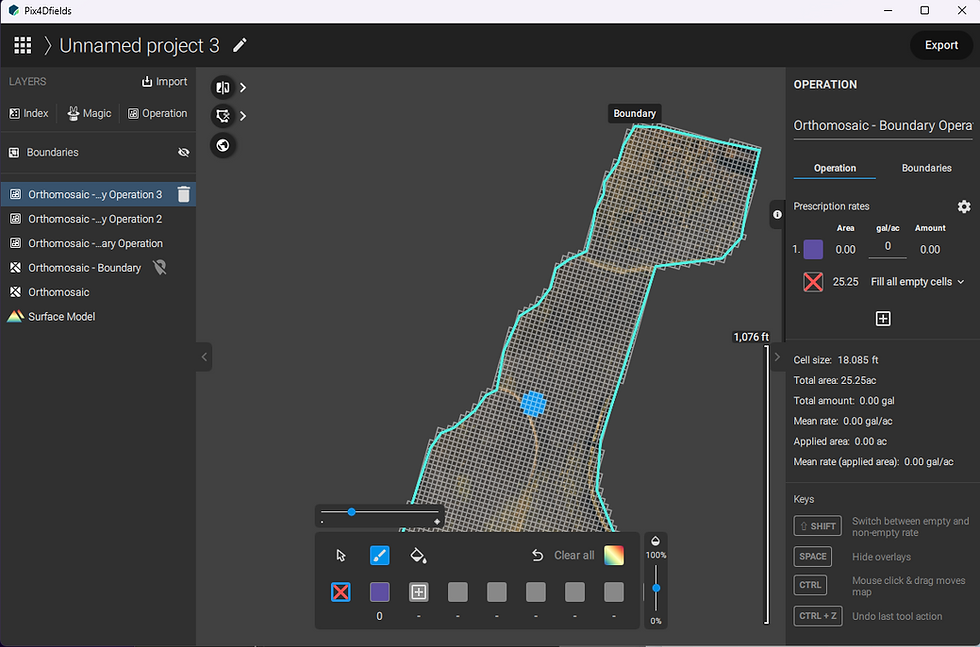Screen dimensions: 980x647
Task: Add a rate slot in bottom toolbar
Action: pos(418,592)
